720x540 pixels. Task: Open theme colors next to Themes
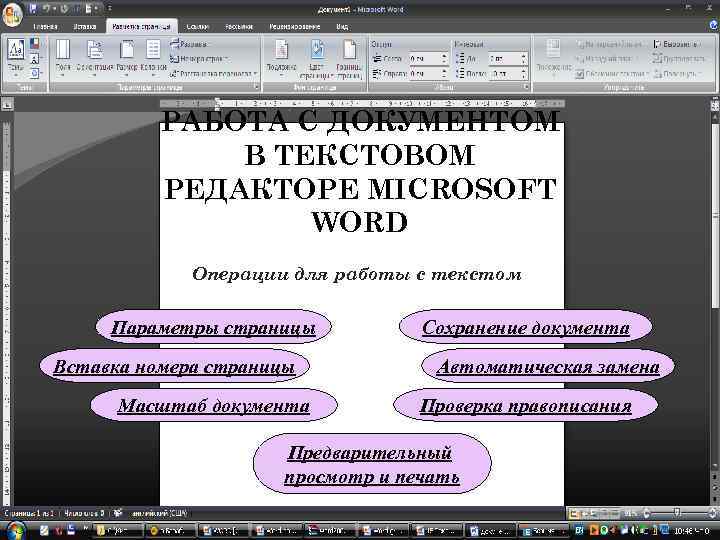pos(35,44)
